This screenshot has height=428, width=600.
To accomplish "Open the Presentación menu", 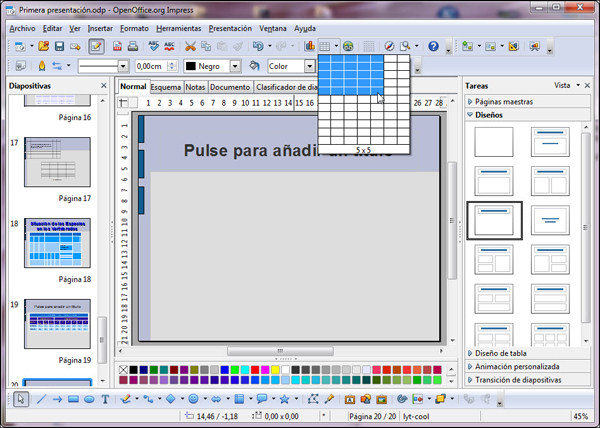I will [230, 29].
